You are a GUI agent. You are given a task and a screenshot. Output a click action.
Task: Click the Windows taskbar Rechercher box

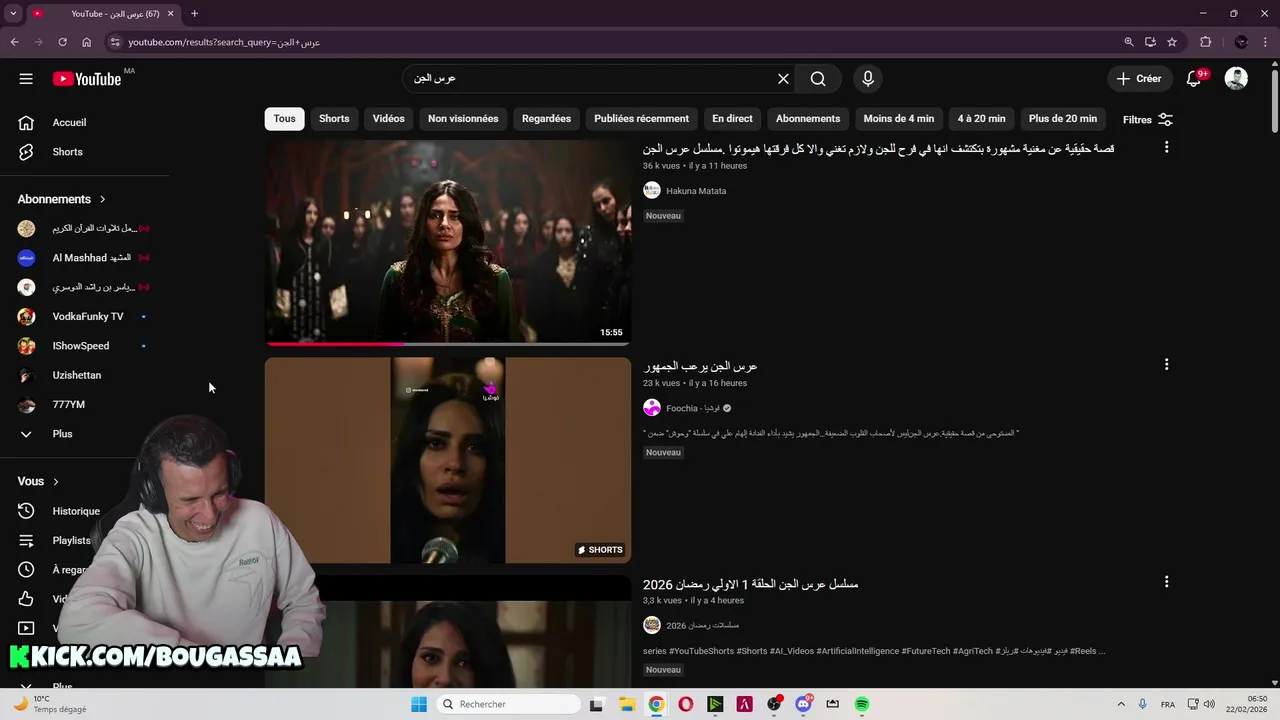click(x=508, y=704)
